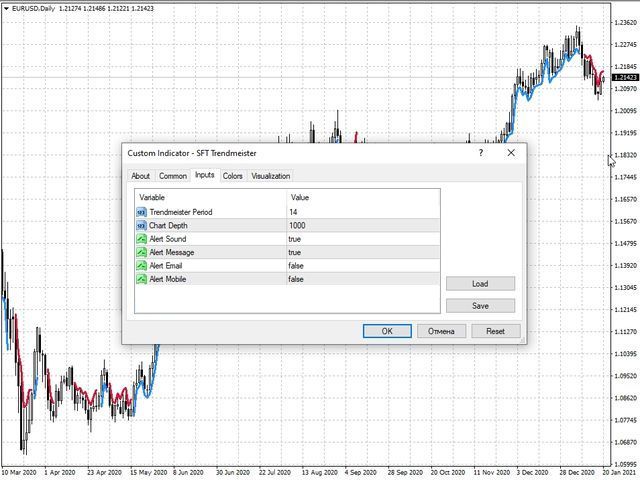The image size is (640, 480).
Task: Switch to the Colors tab
Action: (x=233, y=176)
